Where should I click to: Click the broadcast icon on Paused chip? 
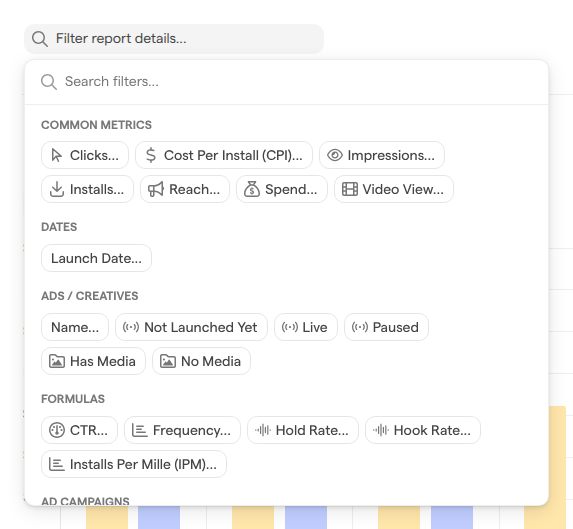tap(360, 327)
